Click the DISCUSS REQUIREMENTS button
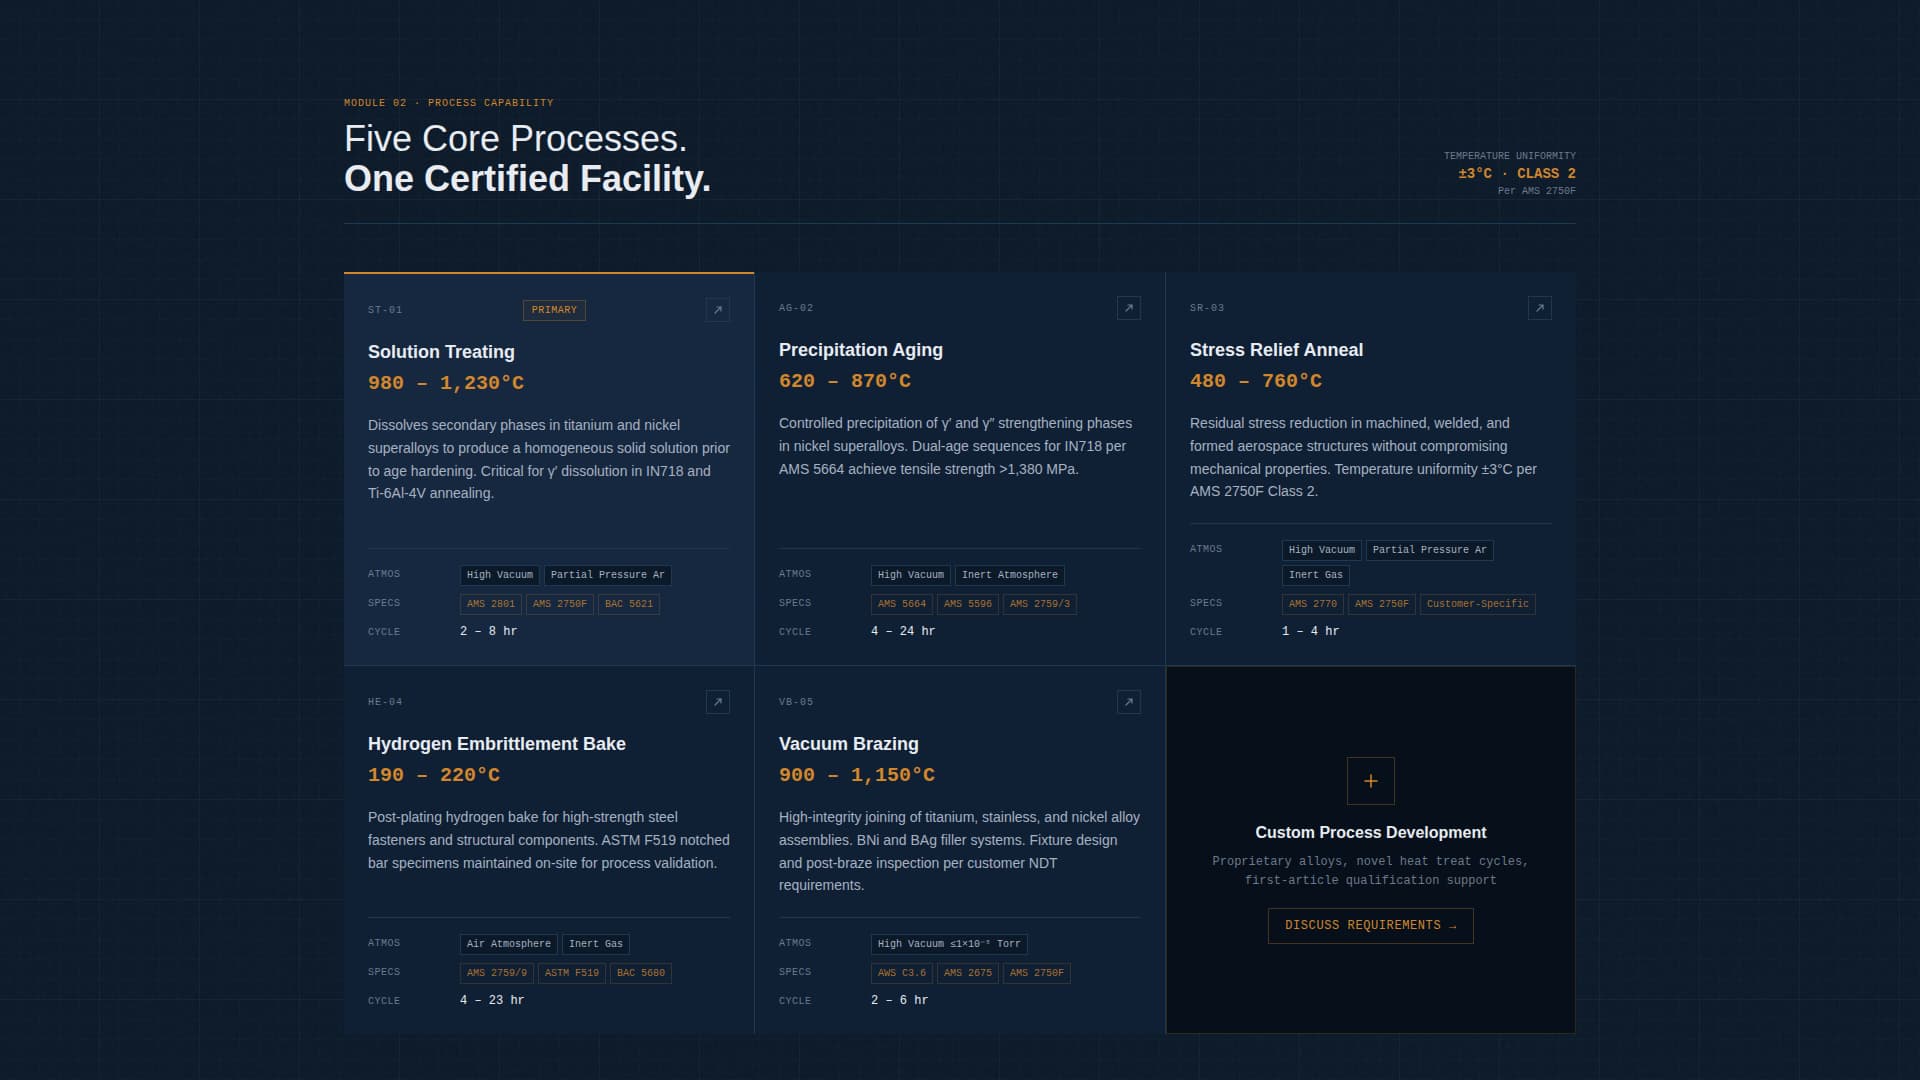This screenshot has width=1920, height=1080. (x=1369, y=925)
